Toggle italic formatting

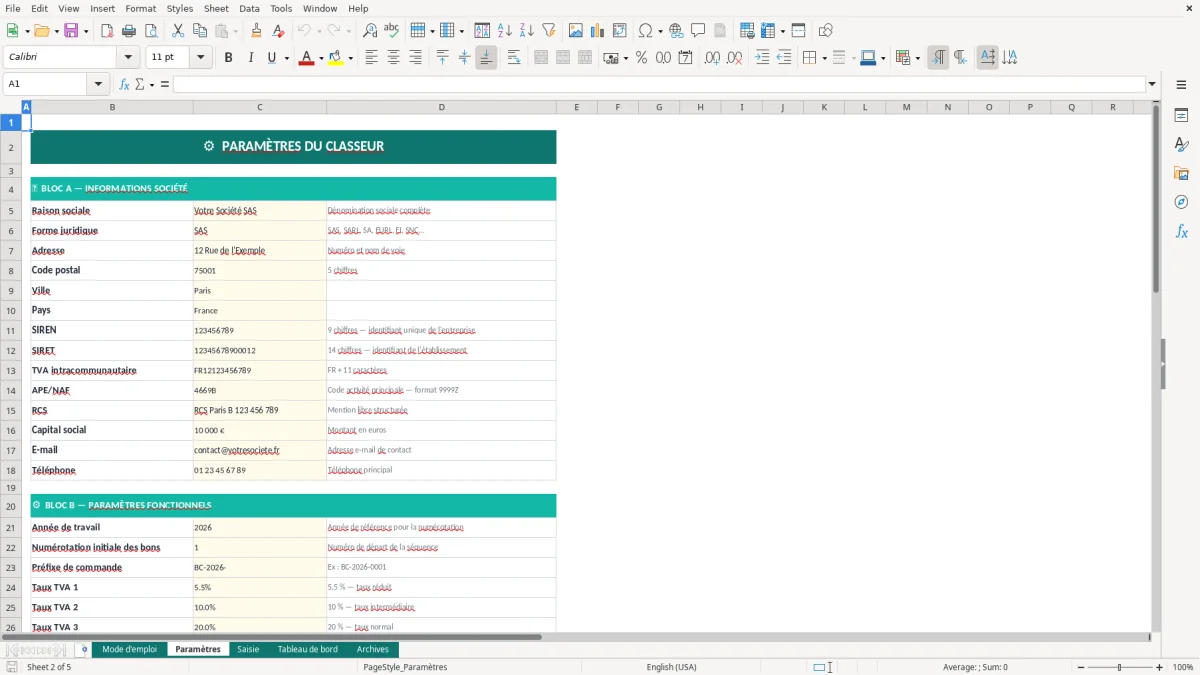coord(250,58)
